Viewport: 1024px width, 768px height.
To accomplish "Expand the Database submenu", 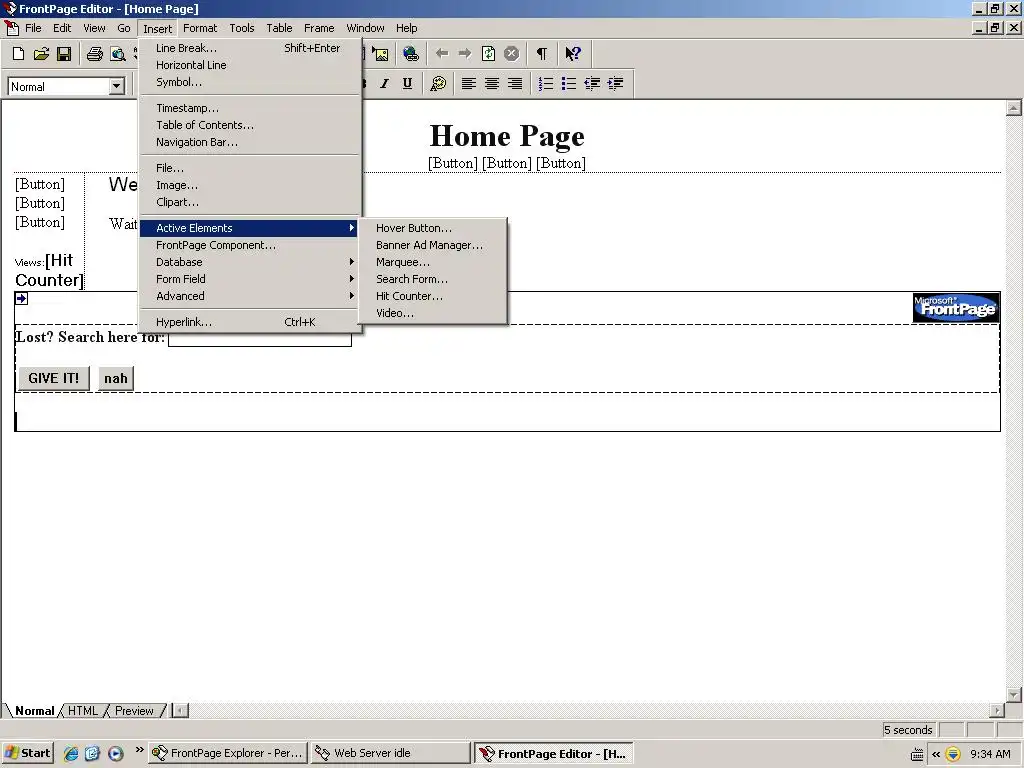I will (249, 262).
